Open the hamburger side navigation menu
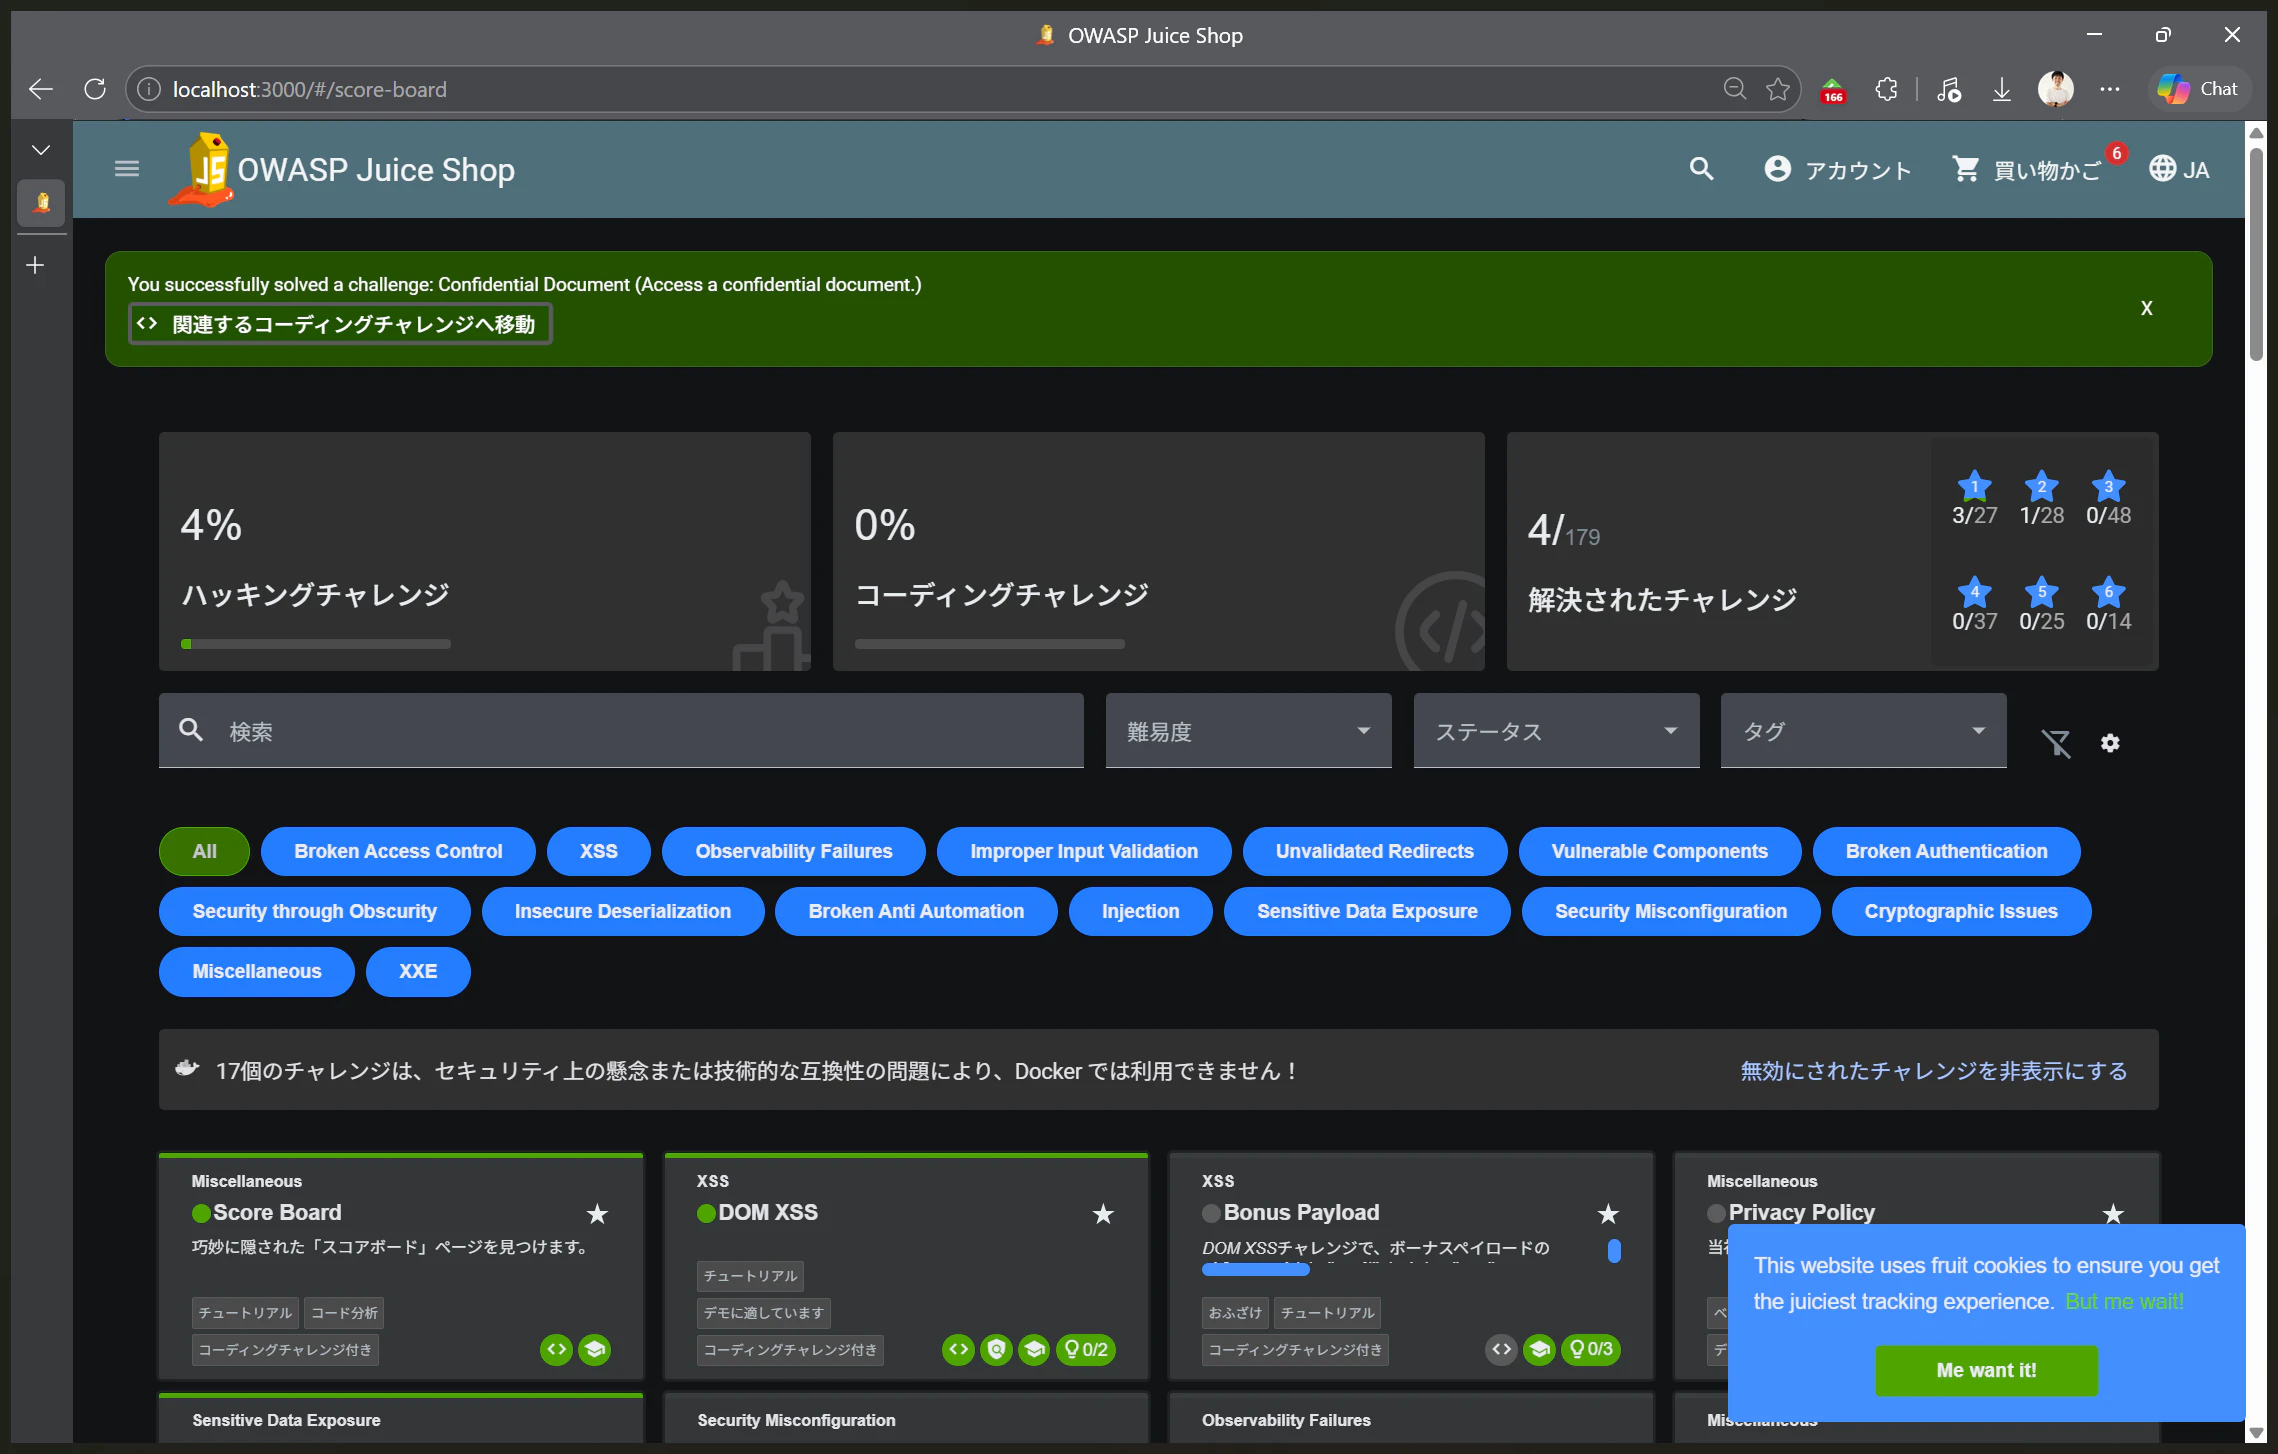Image resolution: width=2278 pixels, height=1454 pixels. tap(126, 169)
